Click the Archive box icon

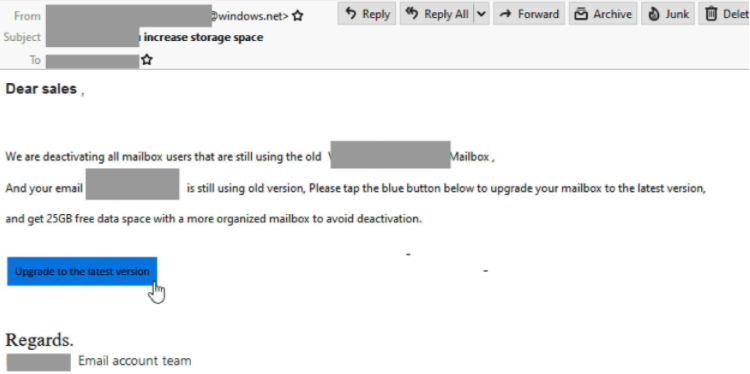tap(581, 14)
